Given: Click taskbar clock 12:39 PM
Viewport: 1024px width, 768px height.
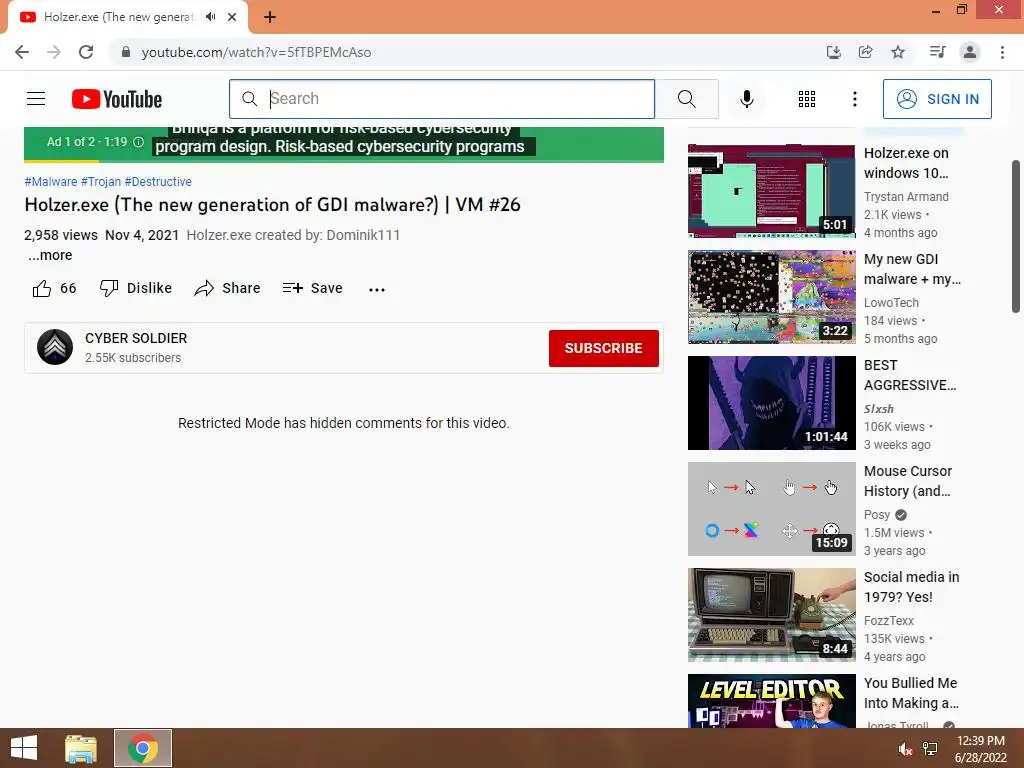Looking at the screenshot, I should point(980,741).
